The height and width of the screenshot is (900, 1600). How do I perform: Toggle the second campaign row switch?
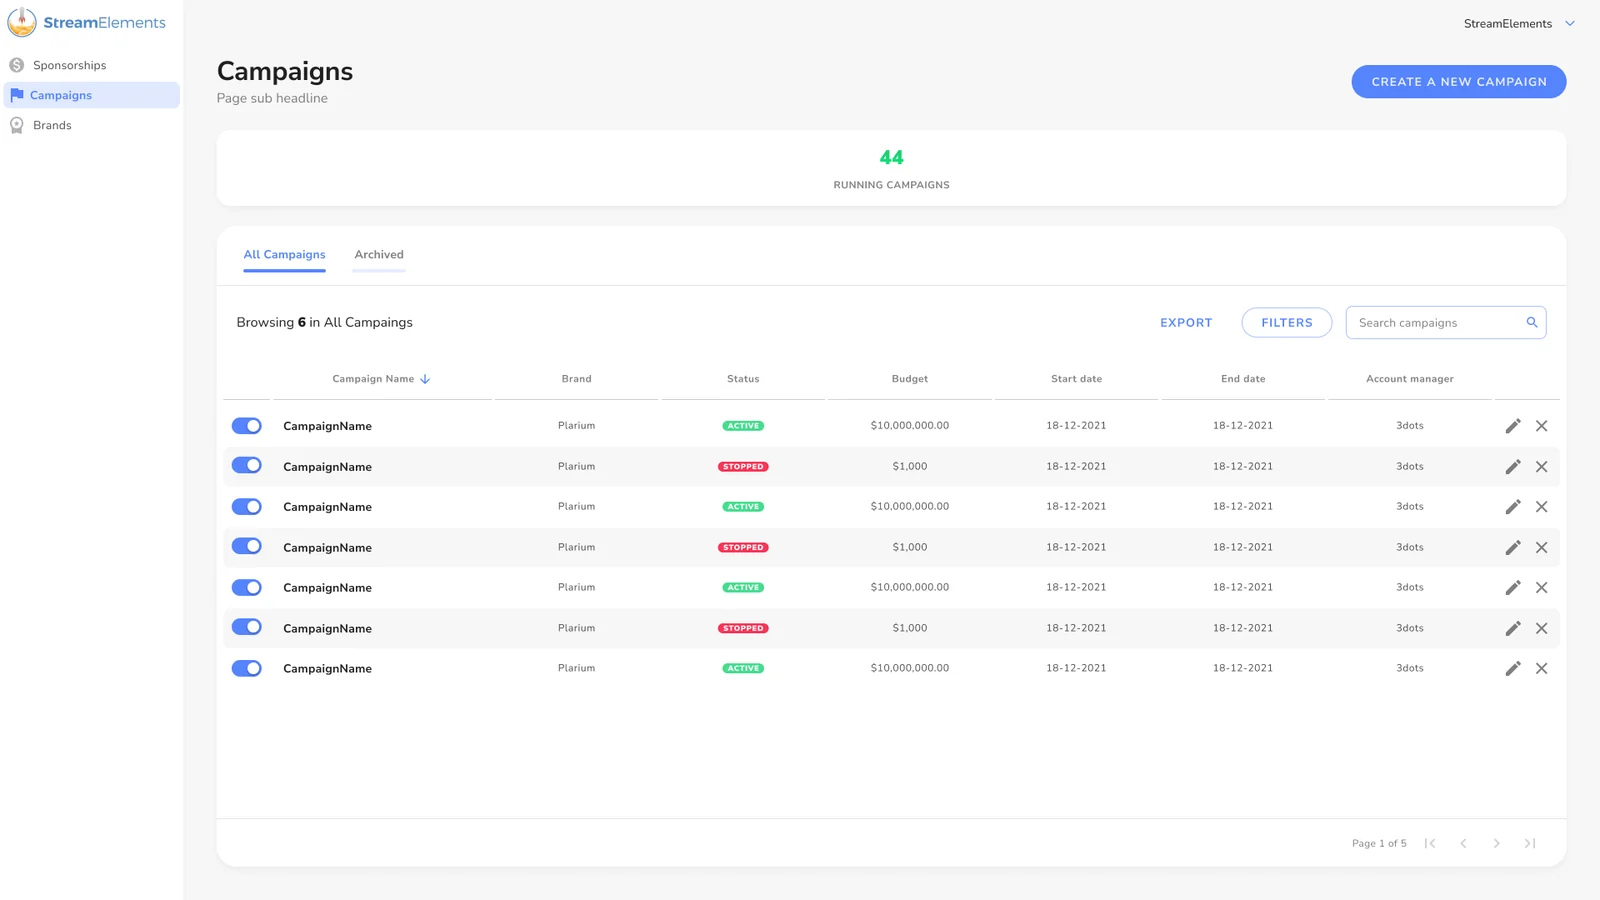[x=247, y=466]
